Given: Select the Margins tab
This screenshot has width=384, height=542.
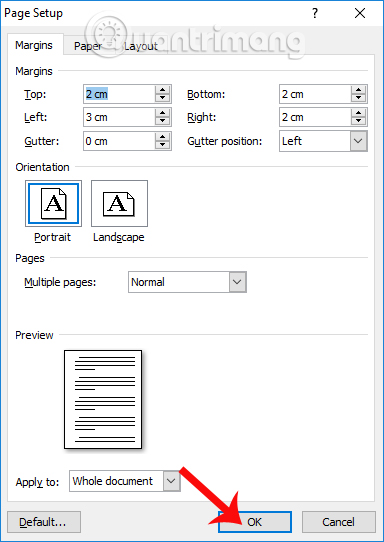Looking at the screenshot, I should click(x=34, y=45).
